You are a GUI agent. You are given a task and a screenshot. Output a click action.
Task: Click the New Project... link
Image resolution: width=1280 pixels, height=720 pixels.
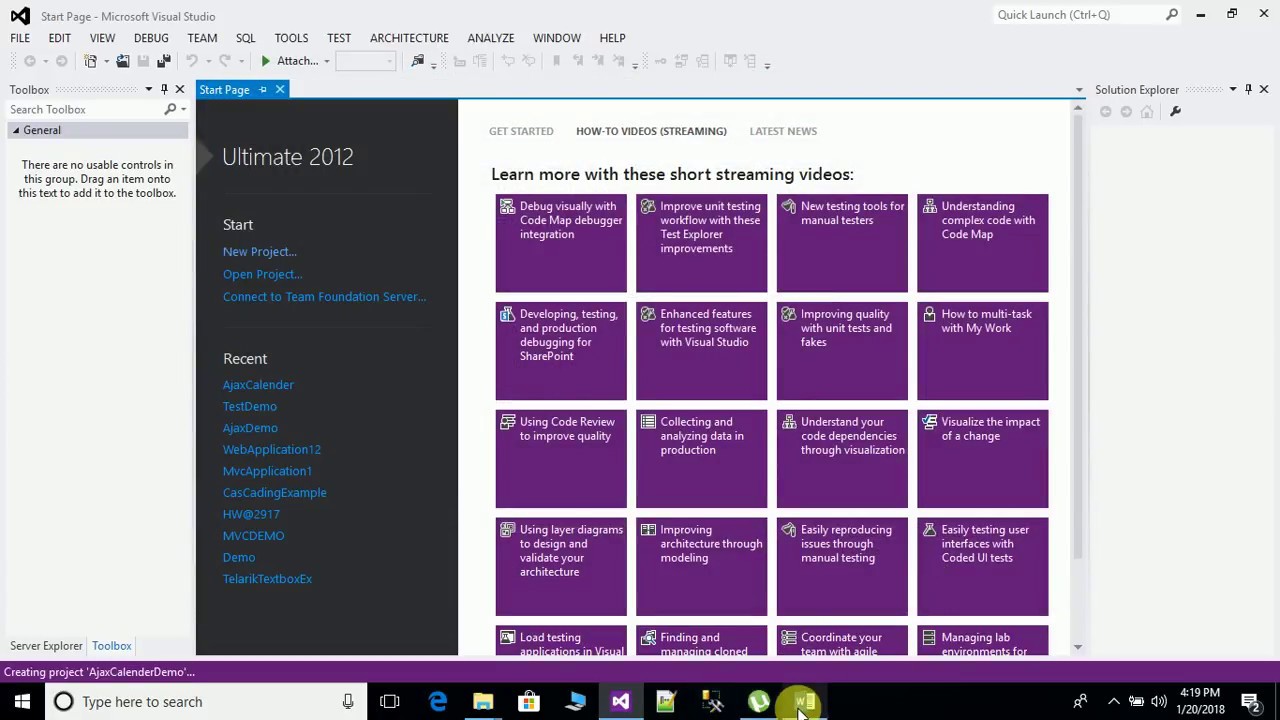click(260, 252)
